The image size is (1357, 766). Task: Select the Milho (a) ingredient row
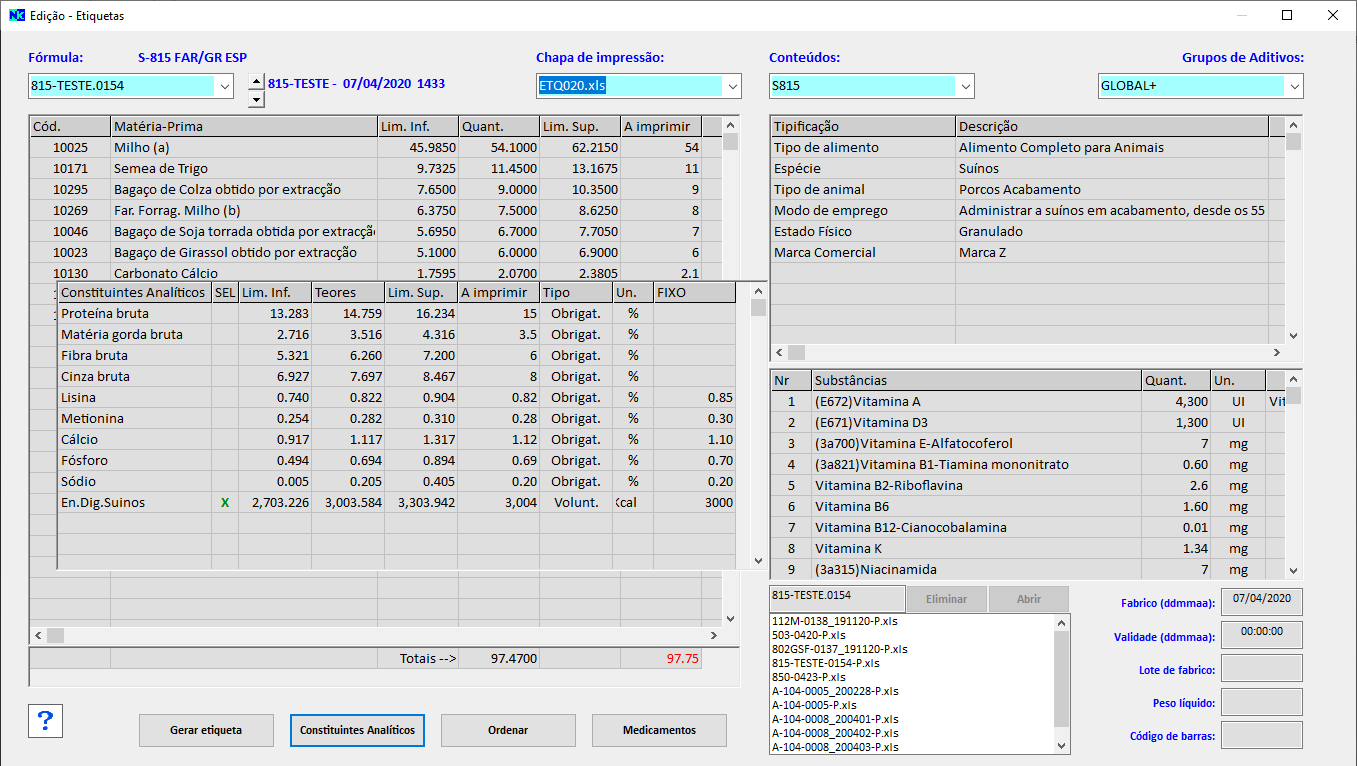(243, 148)
